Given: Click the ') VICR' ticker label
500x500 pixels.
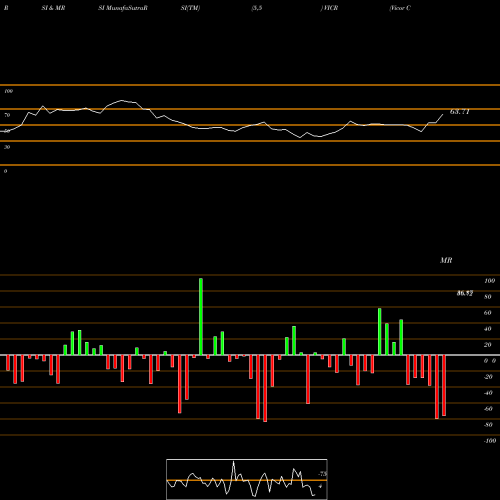Looking at the screenshot, I should click(x=329, y=8).
